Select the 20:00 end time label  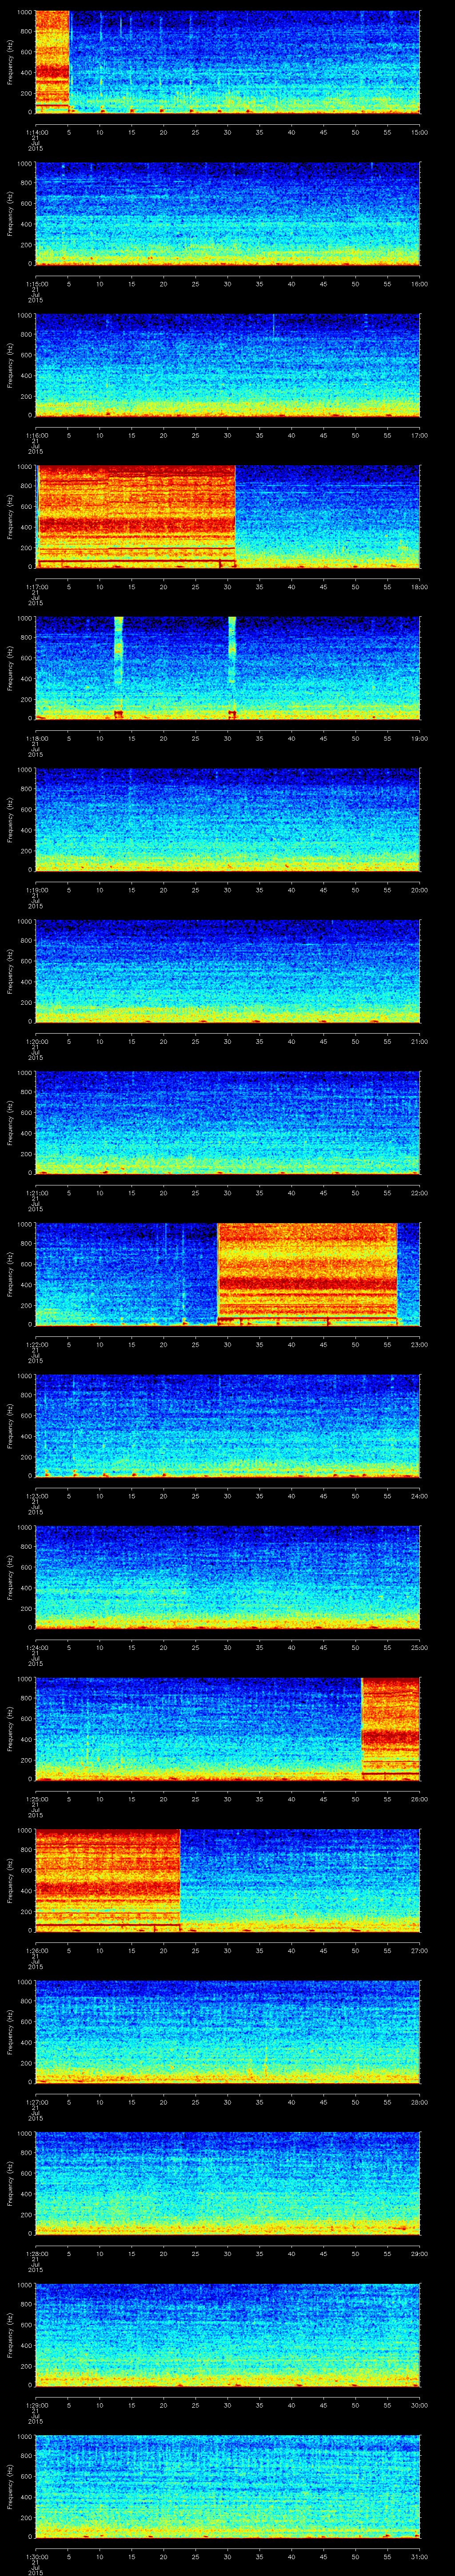[x=420, y=890]
